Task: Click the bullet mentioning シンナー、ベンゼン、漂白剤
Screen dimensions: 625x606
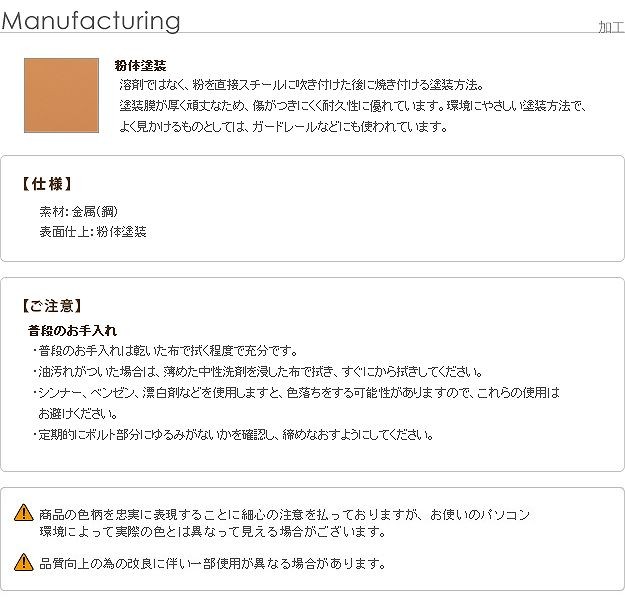Action: coord(297,393)
